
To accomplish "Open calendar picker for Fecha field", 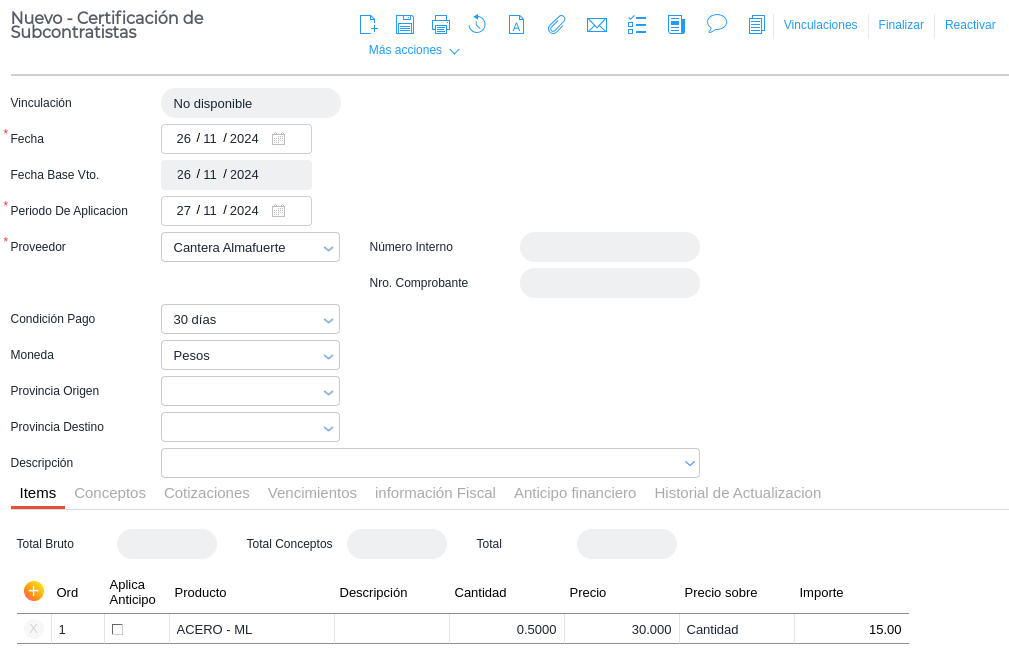I will (x=279, y=139).
